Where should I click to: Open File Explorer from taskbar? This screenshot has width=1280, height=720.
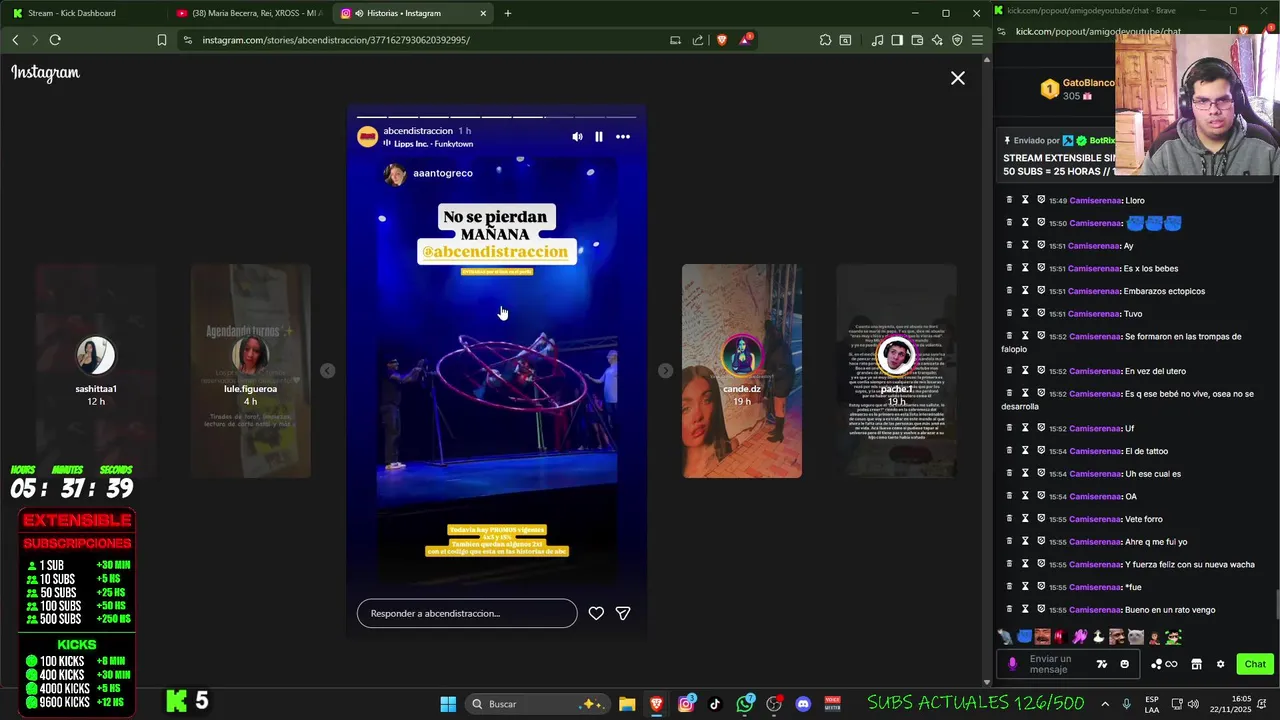point(627,704)
